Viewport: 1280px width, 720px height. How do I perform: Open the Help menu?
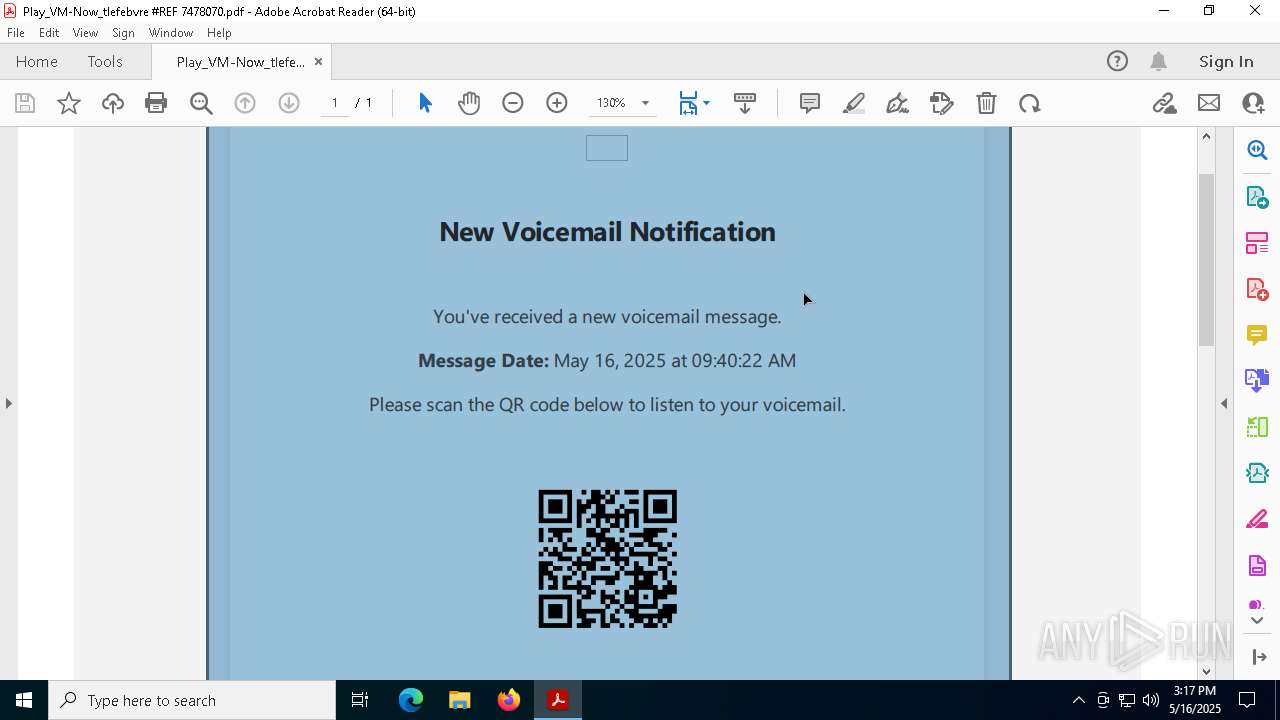pyautogui.click(x=219, y=33)
